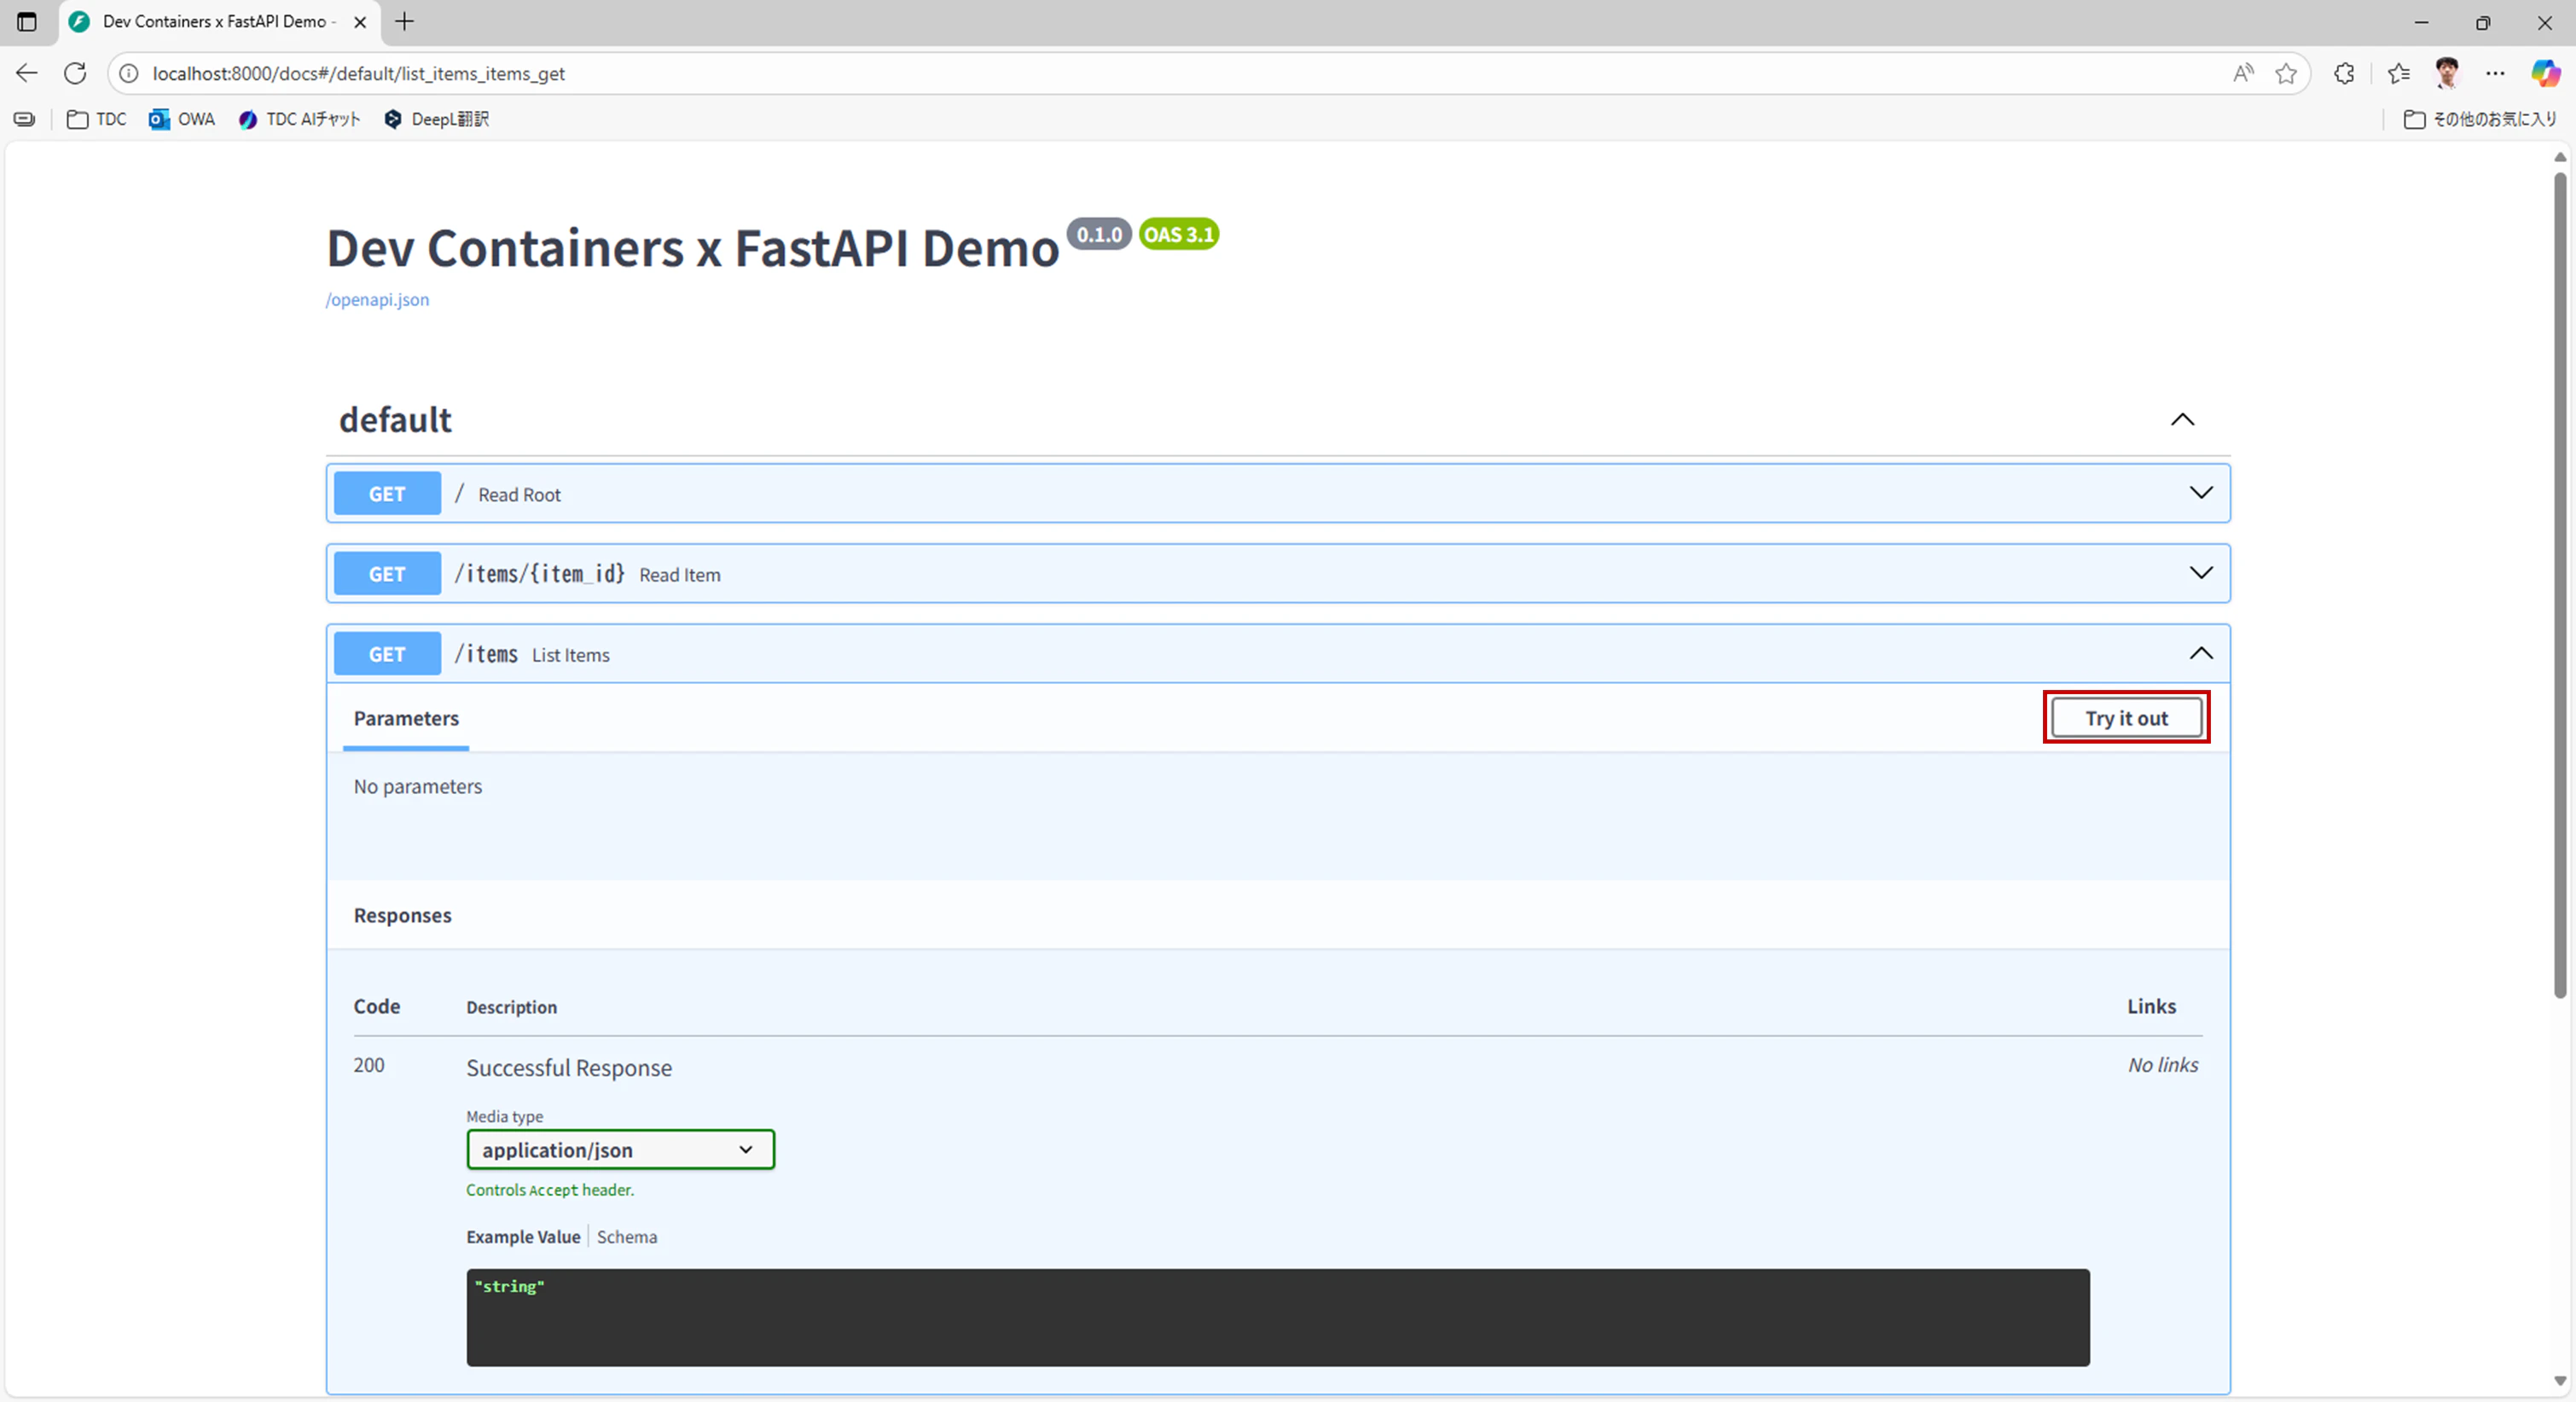Click the "No parameters" text

click(x=418, y=786)
